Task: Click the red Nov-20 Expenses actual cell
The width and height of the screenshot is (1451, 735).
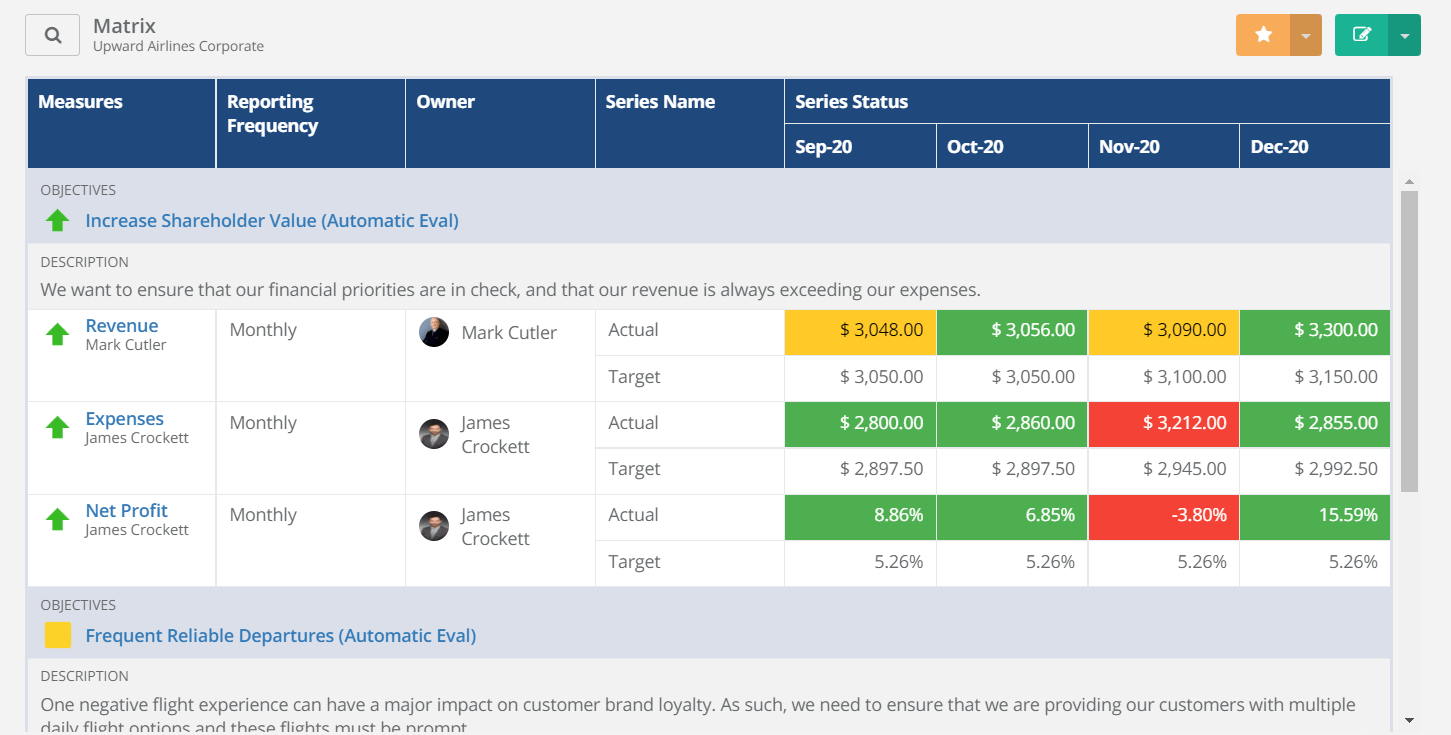Action: (x=1163, y=423)
